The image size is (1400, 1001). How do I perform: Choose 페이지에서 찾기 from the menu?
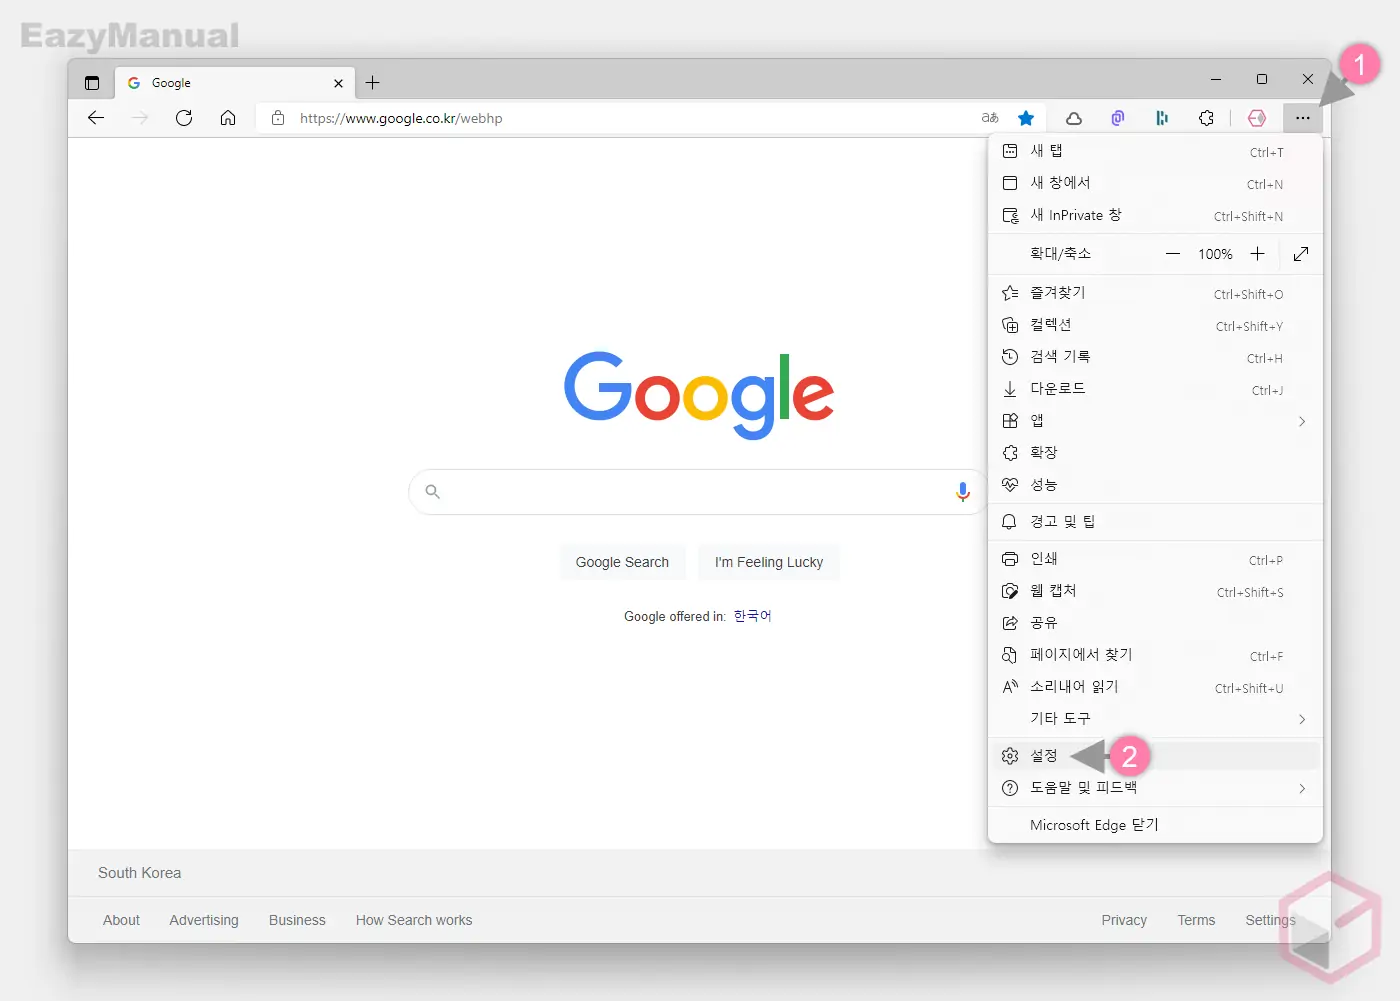[x=1155, y=655]
